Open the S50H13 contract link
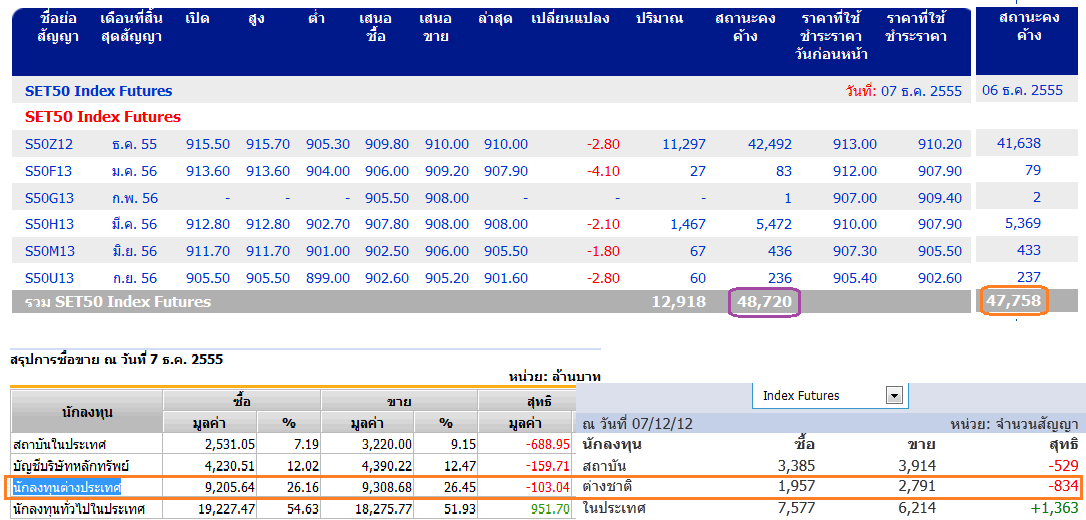This screenshot has width=1086, height=520. point(49,224)
